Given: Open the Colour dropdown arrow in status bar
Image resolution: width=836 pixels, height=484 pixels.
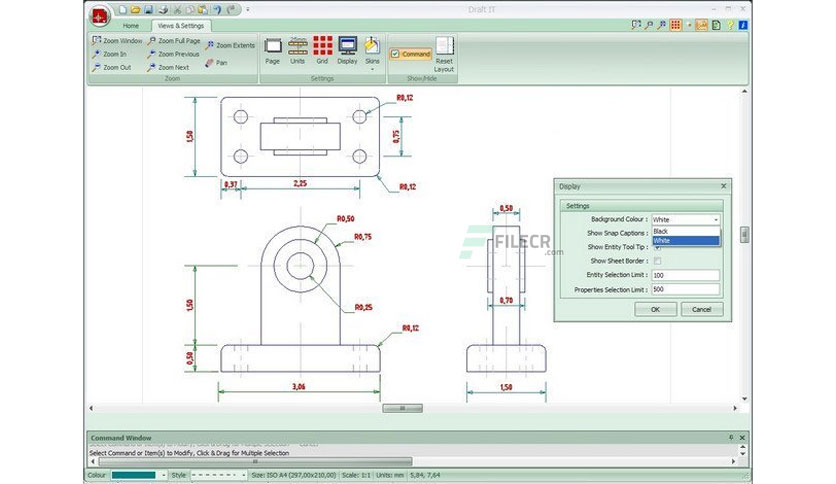Looking at the screenshot, I should pyautogui.click(x=163, y=475).
